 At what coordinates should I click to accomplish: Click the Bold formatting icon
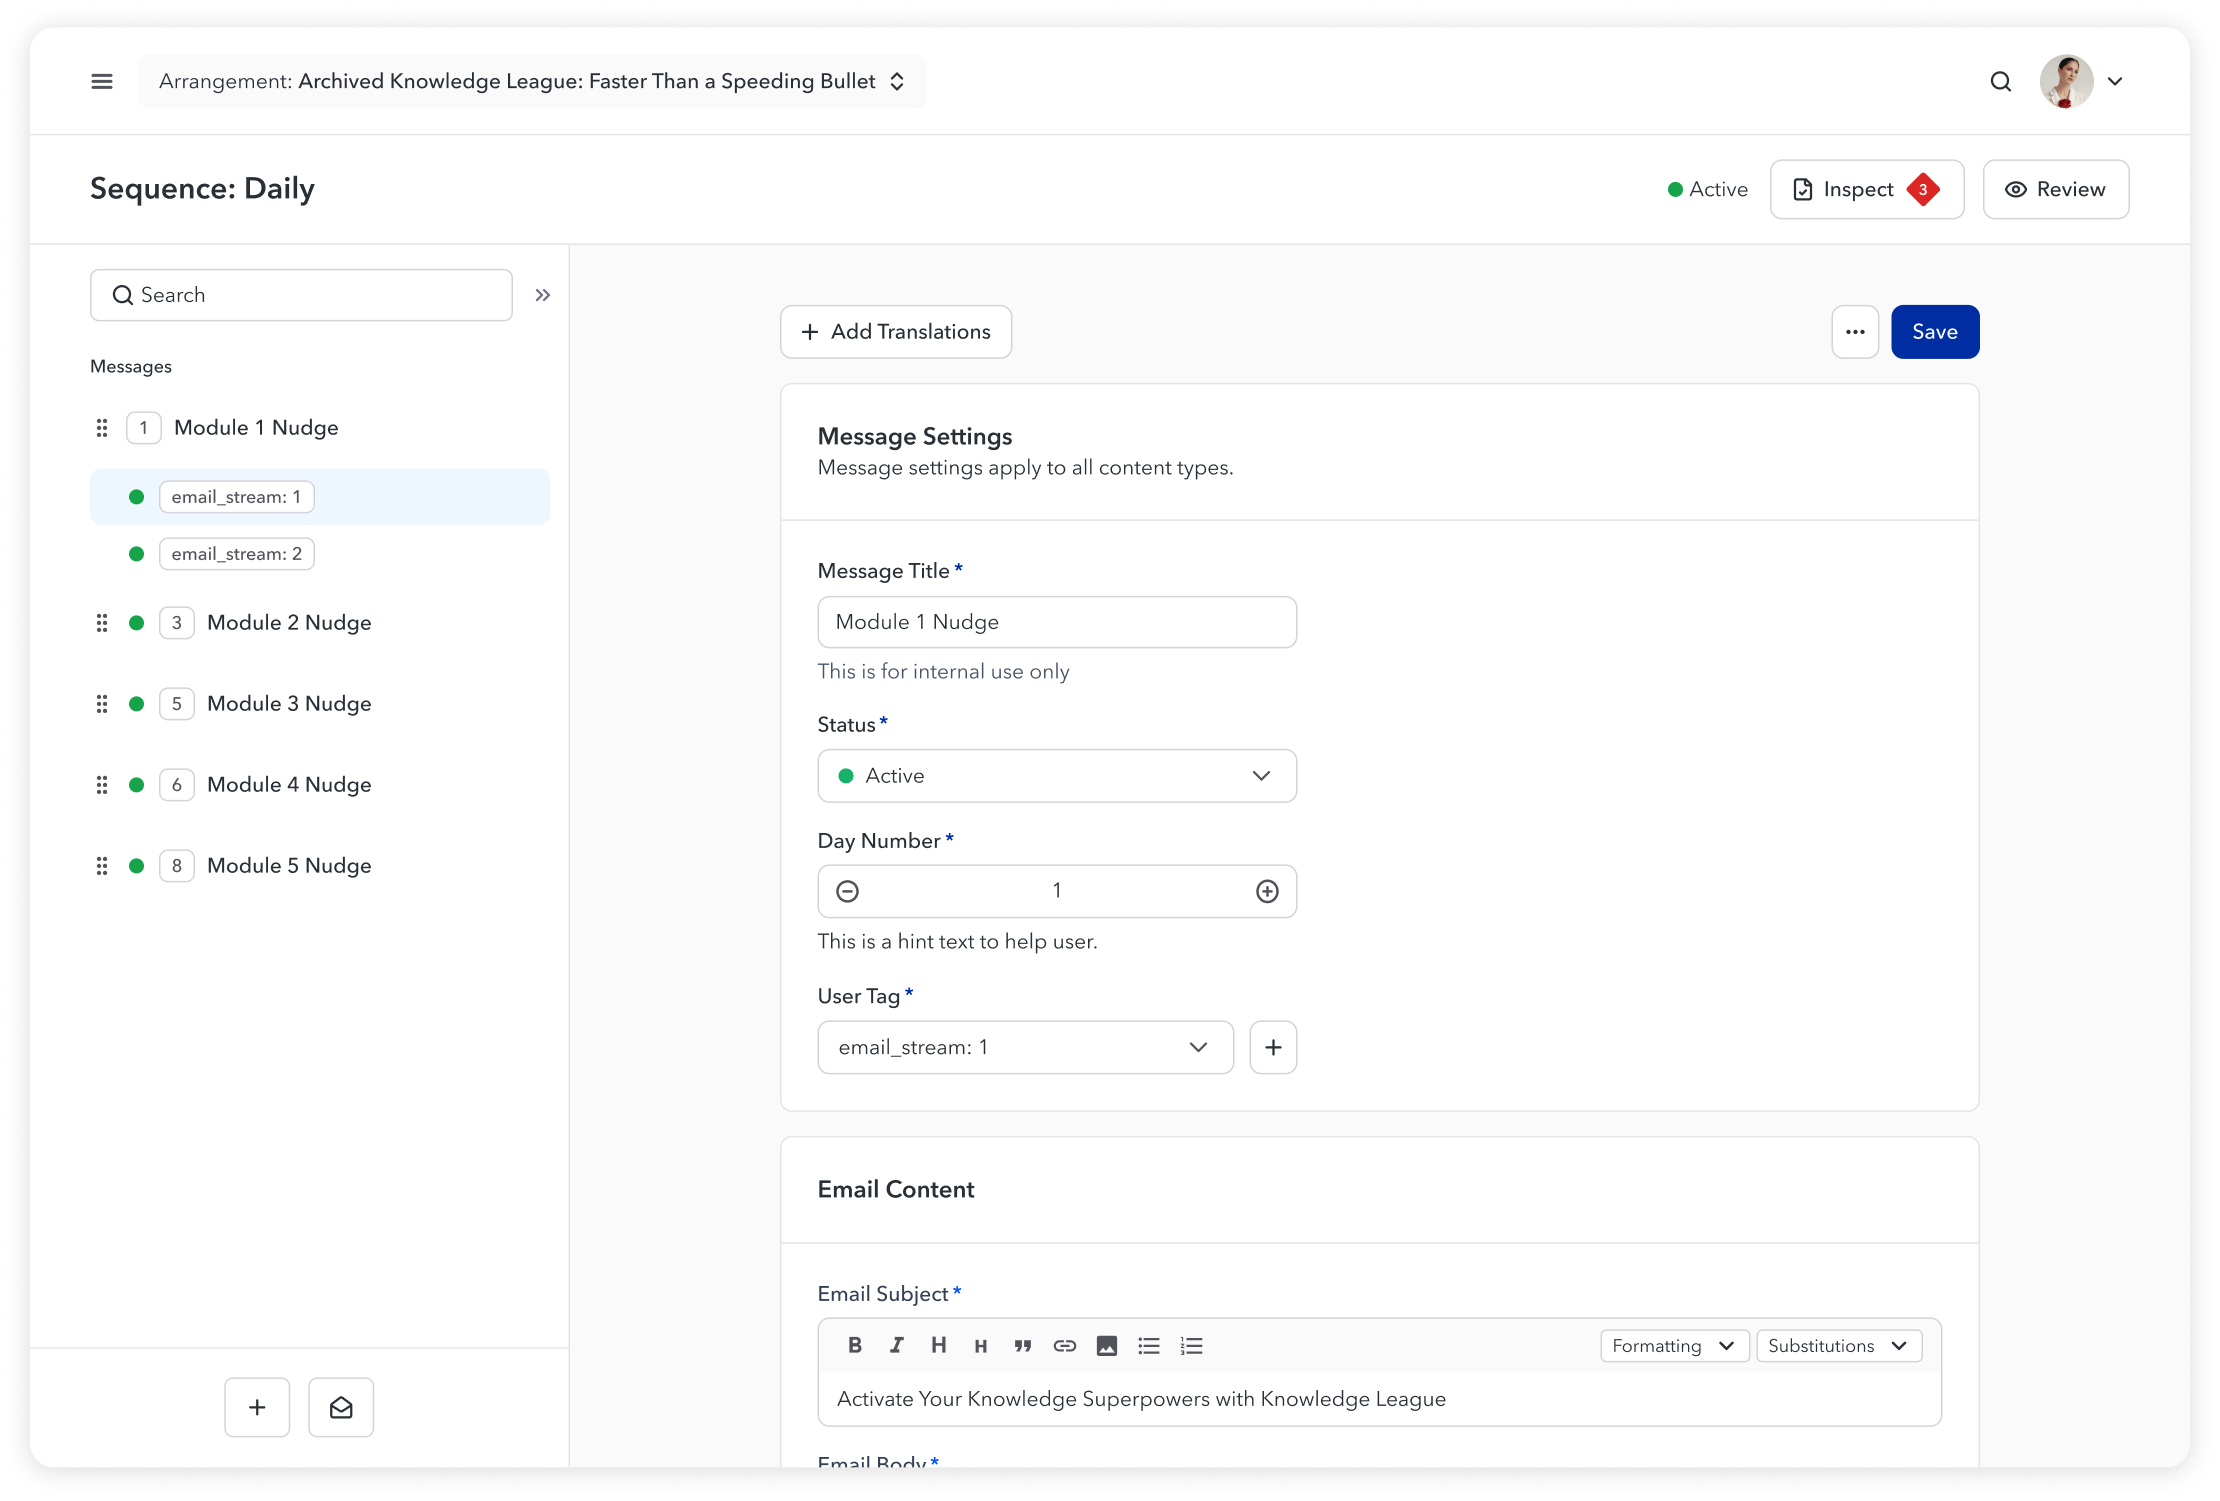click(855, 1345)
